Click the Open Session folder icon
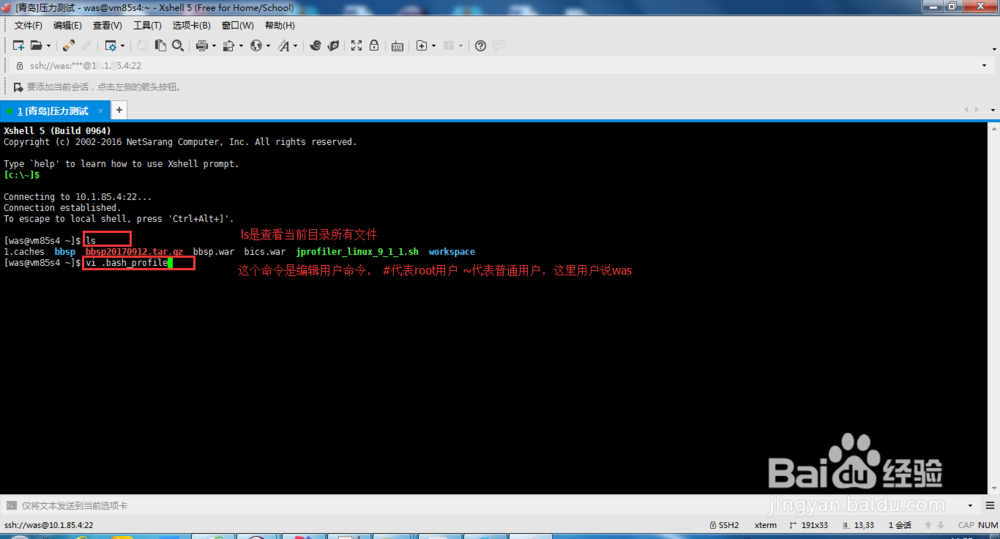Image resolution: width=1000 pixels, height=539 pixels. pyautogui.click(x=36, y=45)
